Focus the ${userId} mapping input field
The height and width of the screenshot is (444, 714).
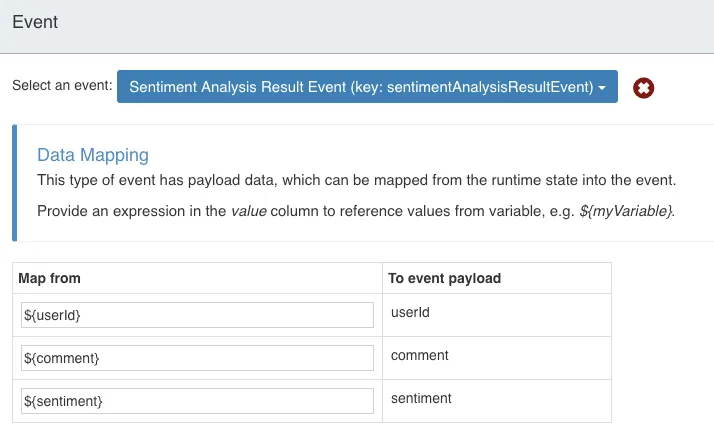[197, 315]
